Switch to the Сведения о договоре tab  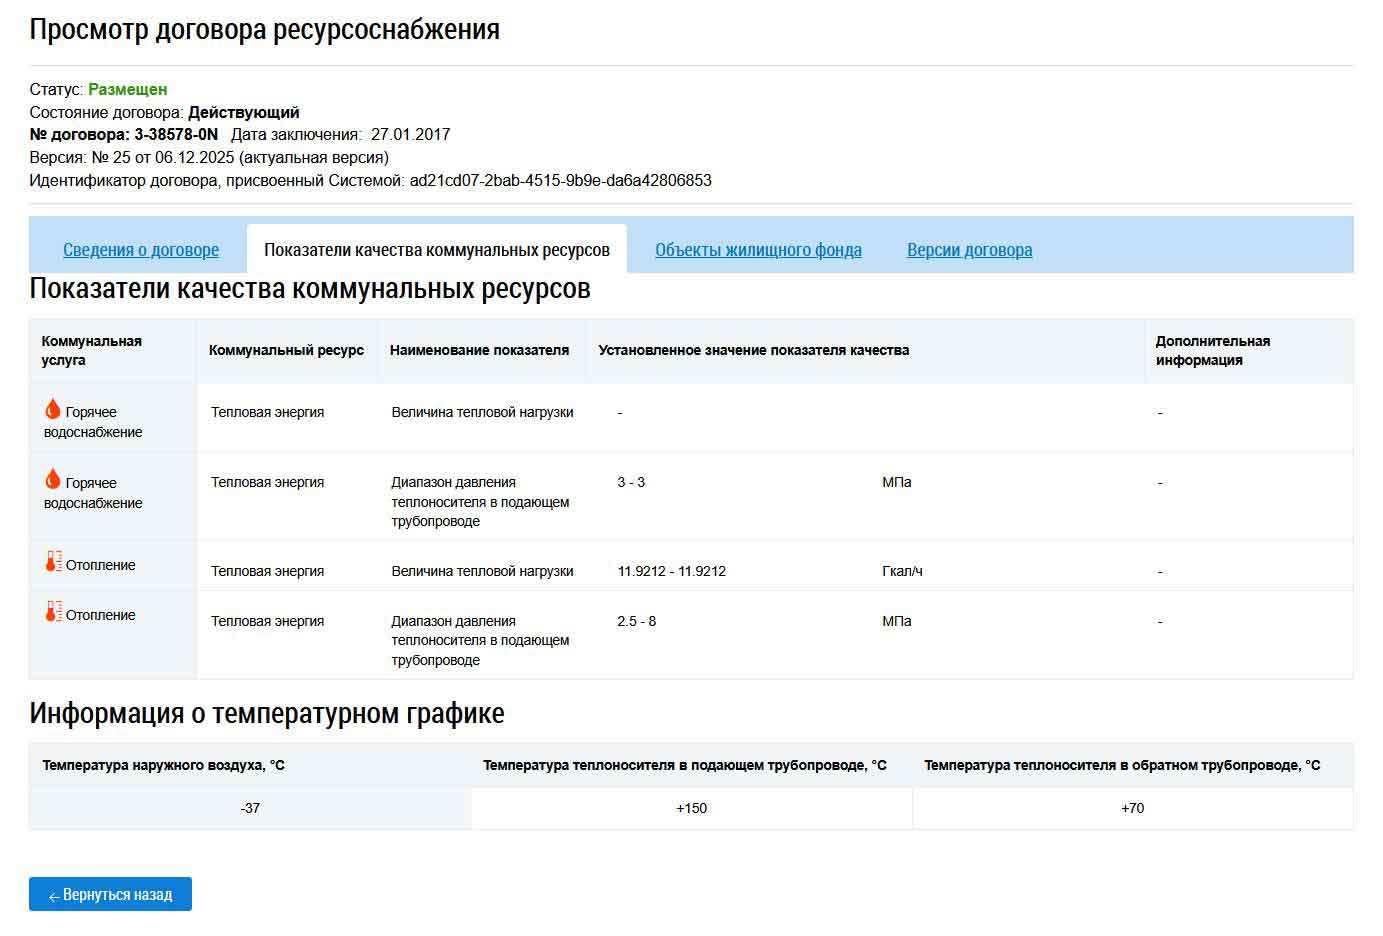pos(140,249)
